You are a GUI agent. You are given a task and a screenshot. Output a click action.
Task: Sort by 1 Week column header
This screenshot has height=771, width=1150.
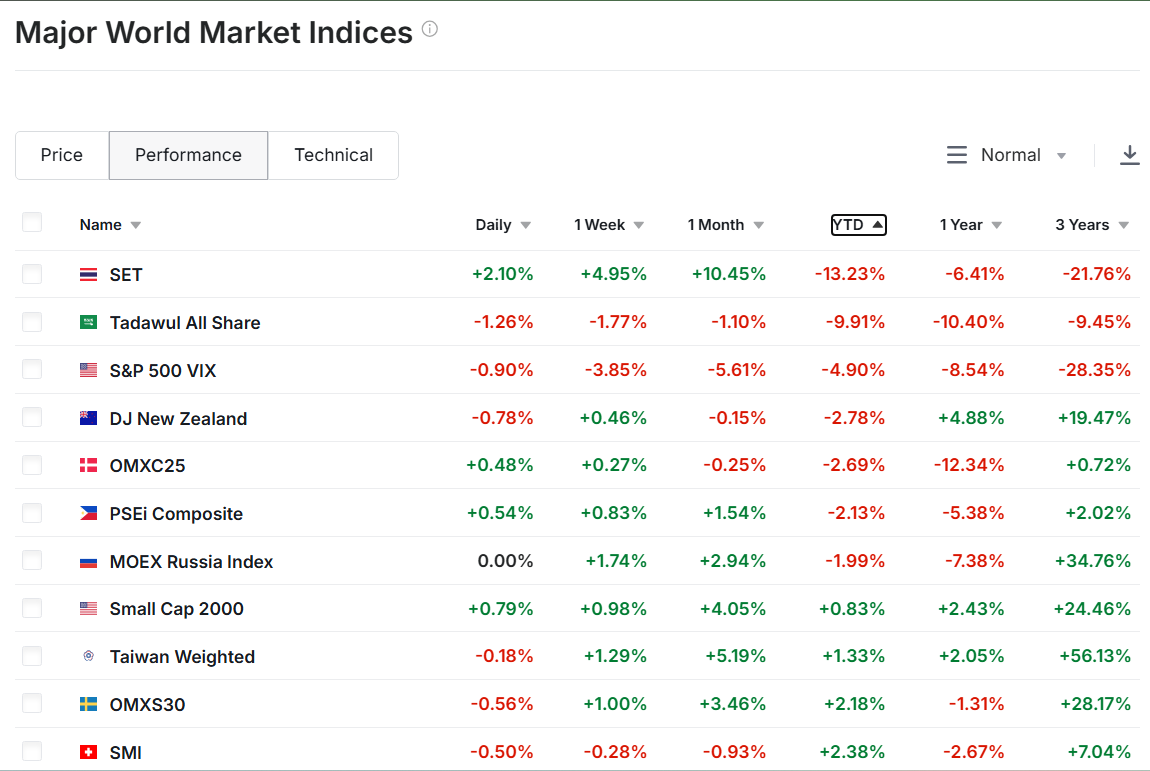(x=609, y=225)
